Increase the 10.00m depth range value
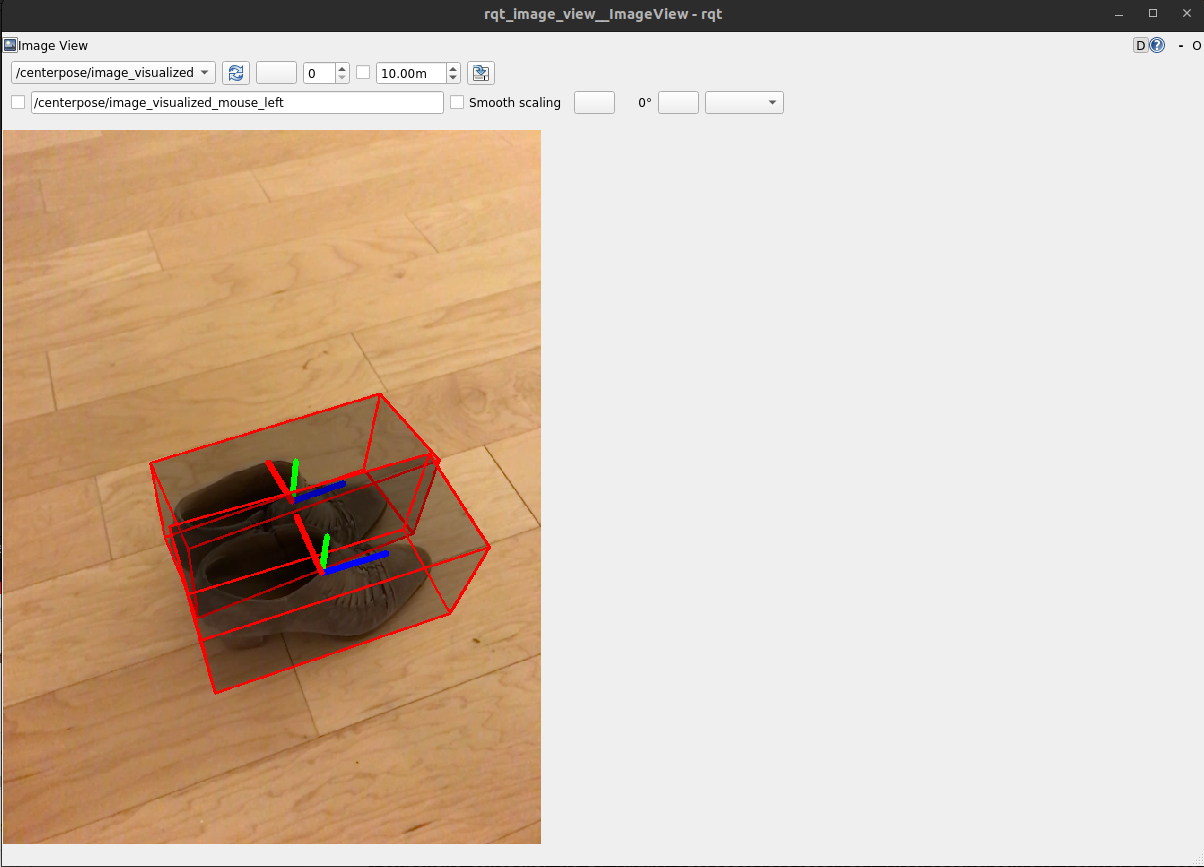 coord(452,68)
